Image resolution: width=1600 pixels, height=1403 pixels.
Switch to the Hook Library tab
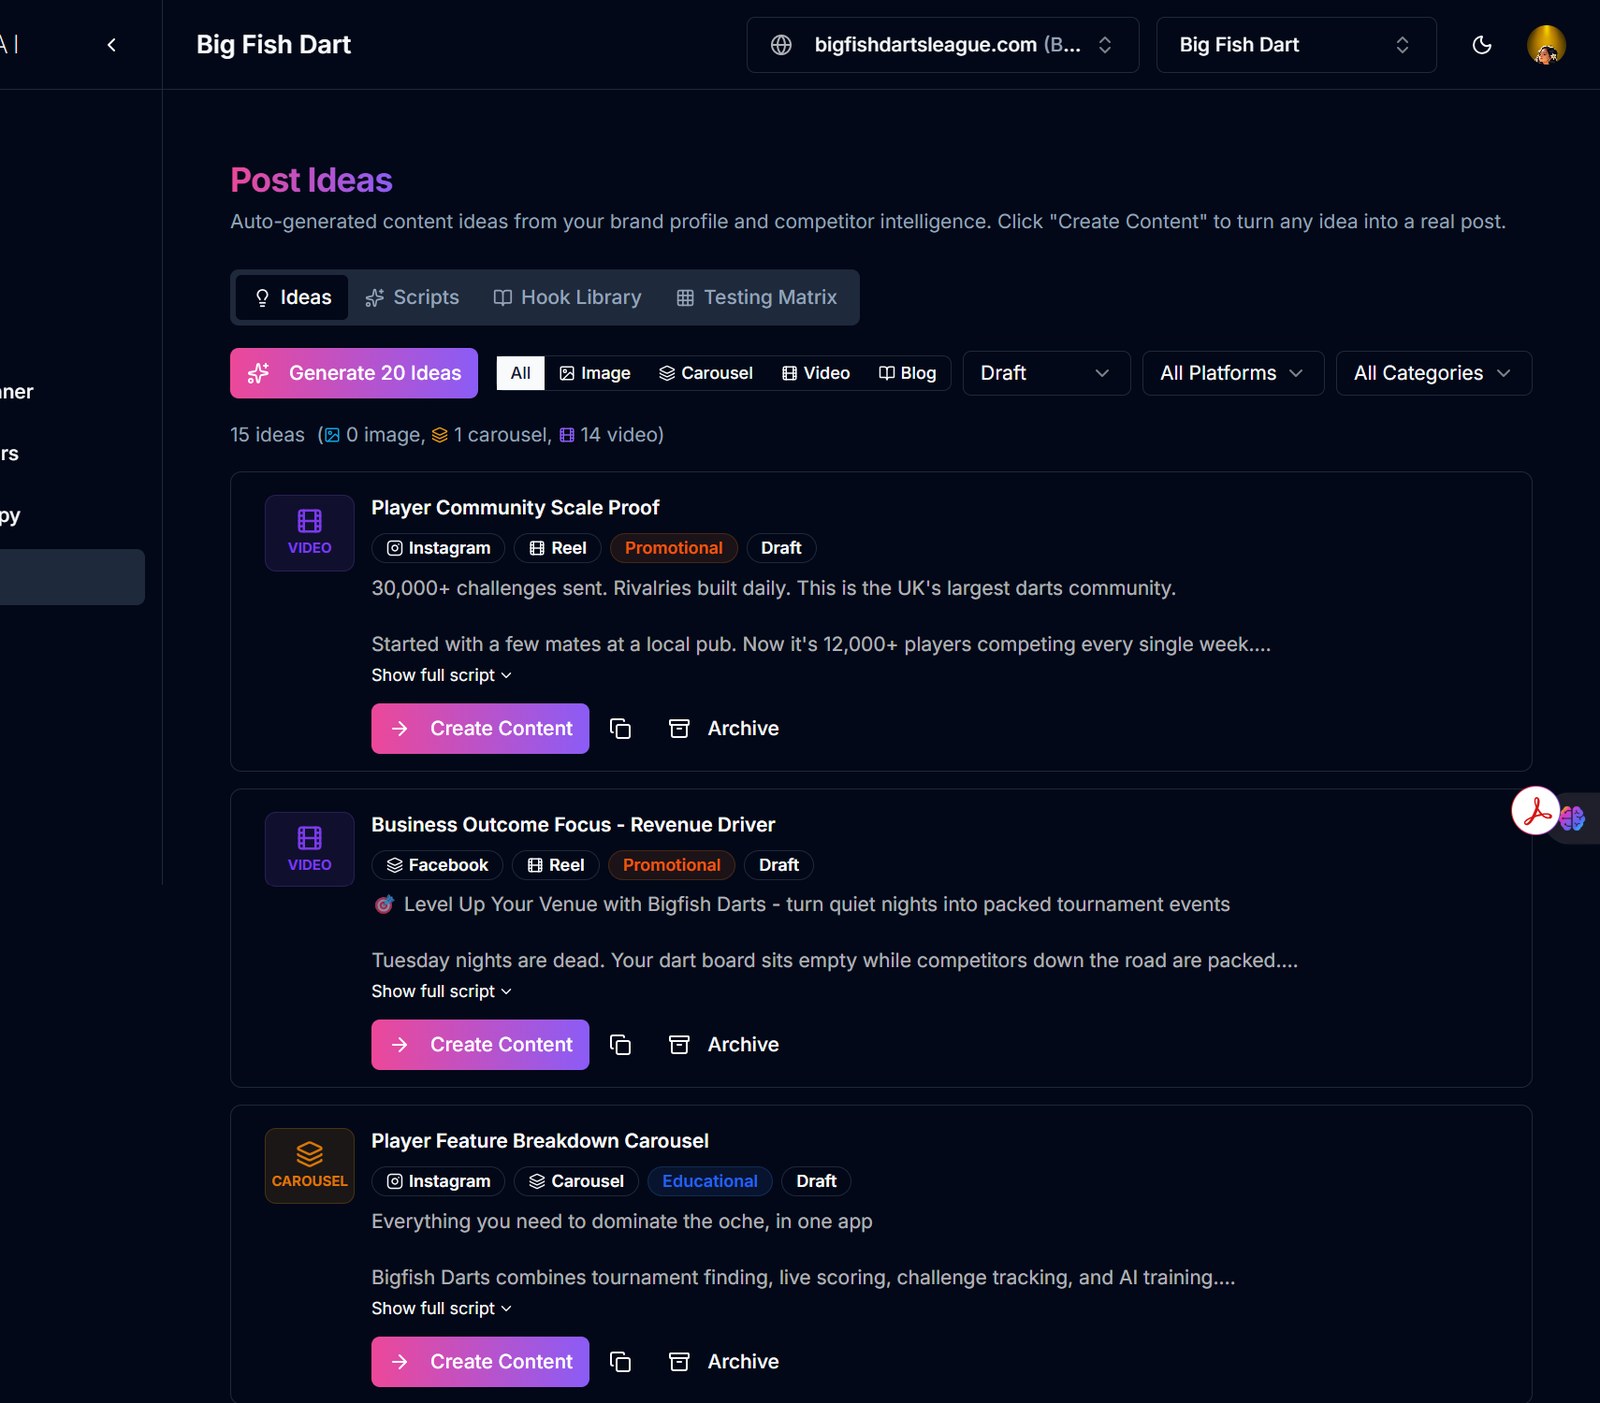(567, 297)
